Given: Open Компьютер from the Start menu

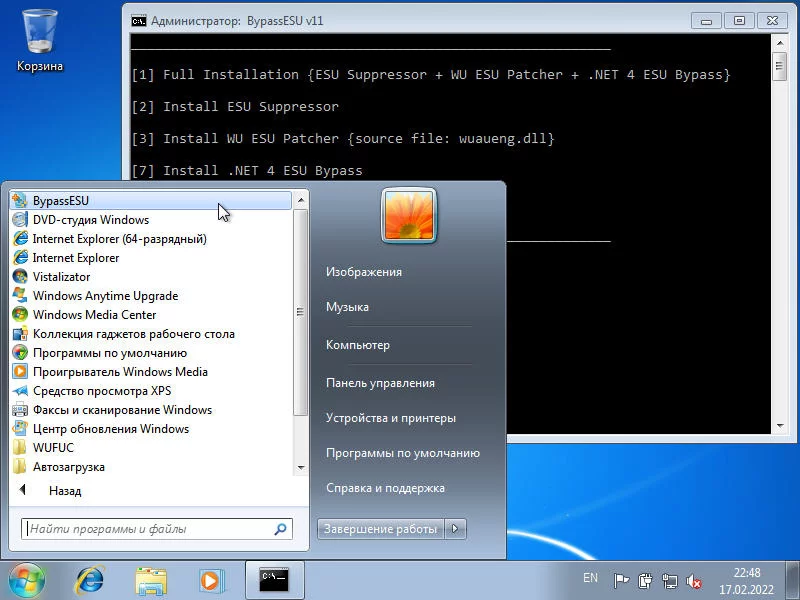Looking at the screenshot, I should click(358, 345).
